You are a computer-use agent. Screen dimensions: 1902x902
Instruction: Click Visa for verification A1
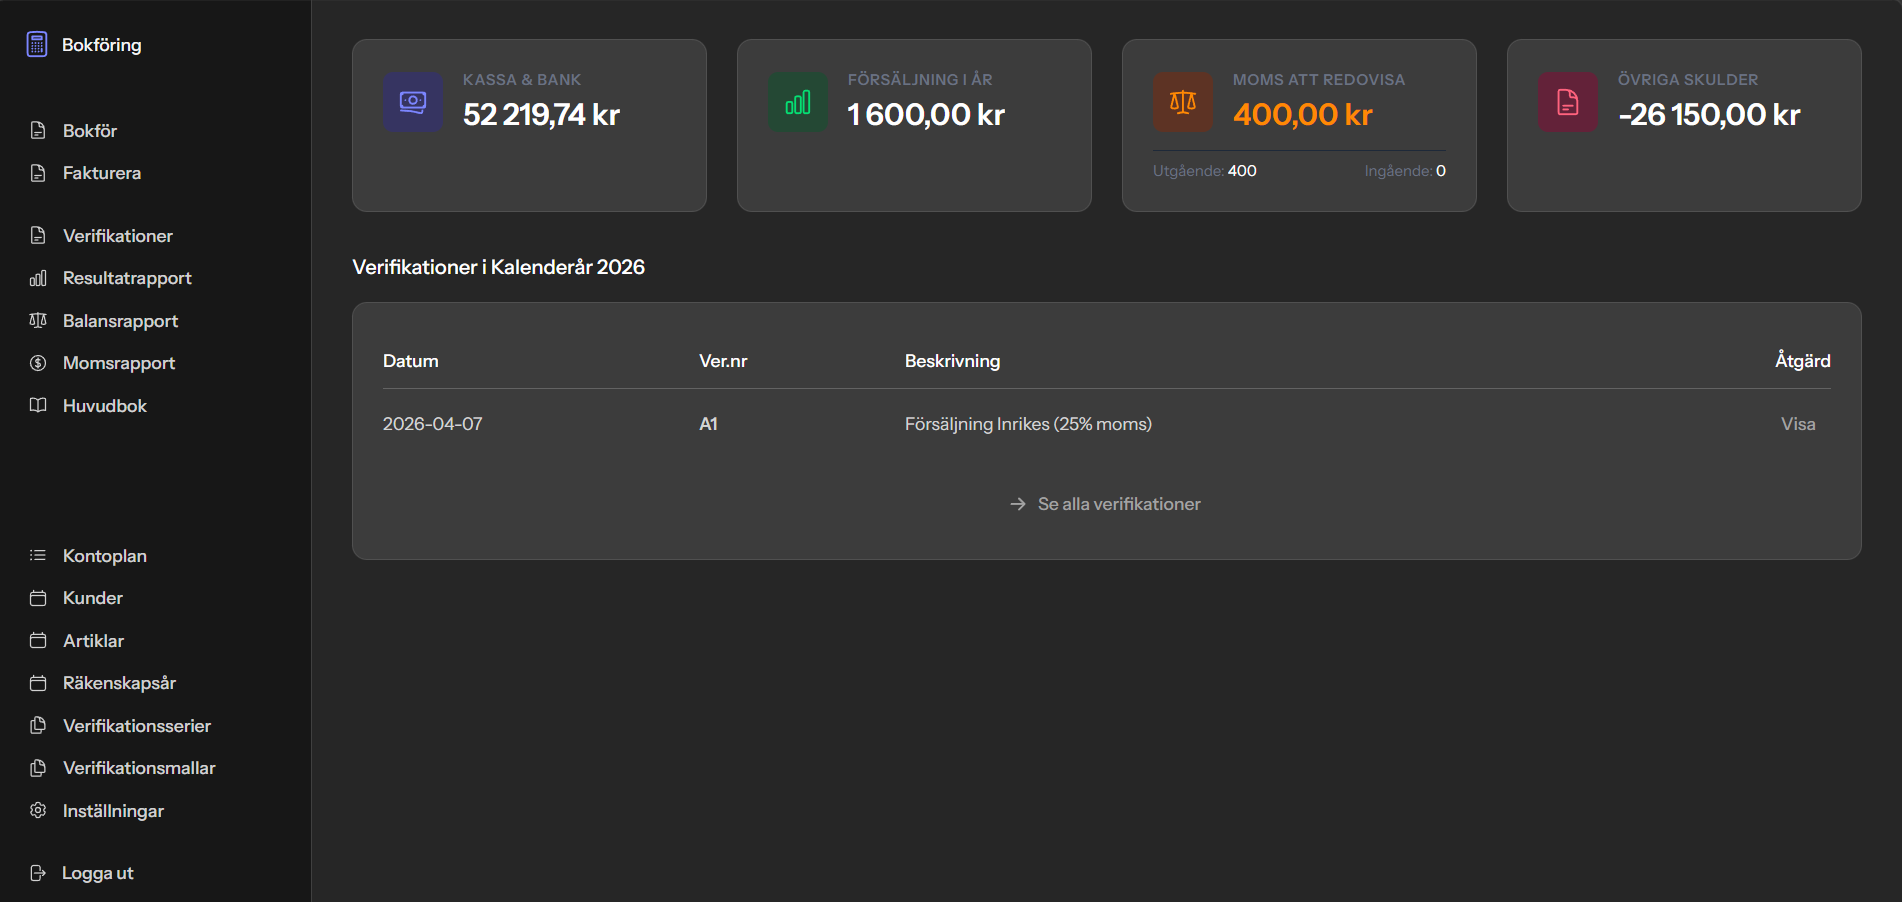click(x=1797, y=424)
